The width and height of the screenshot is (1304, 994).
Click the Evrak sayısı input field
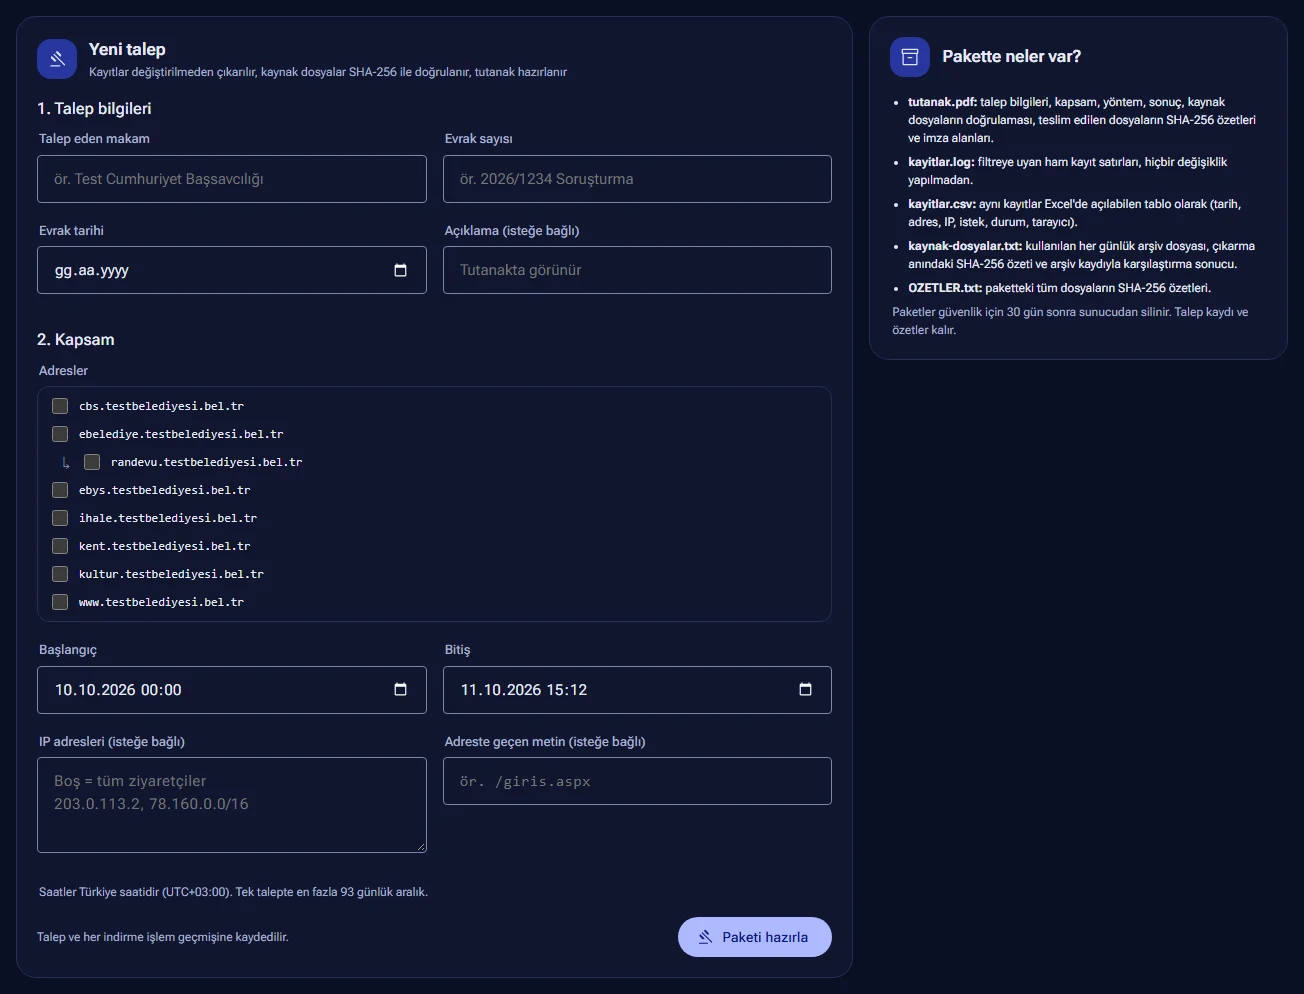(x=637, y=179)
